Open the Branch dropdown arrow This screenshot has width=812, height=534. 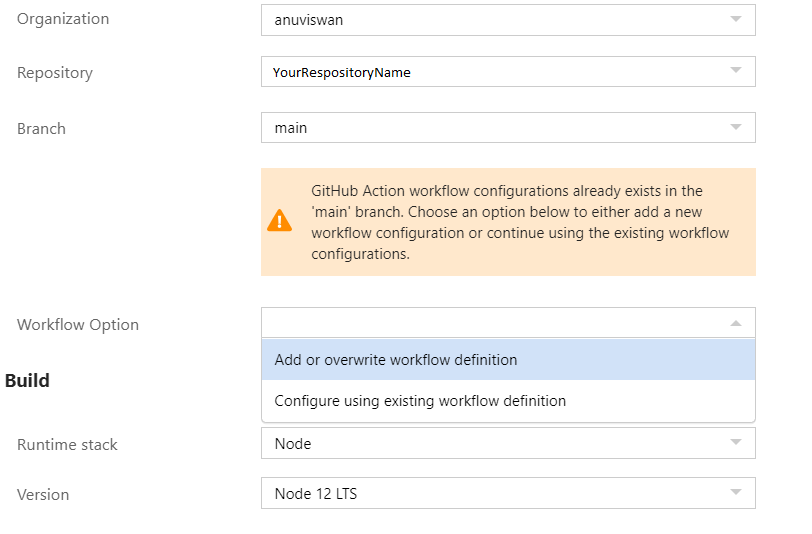[x=736, y=127]
